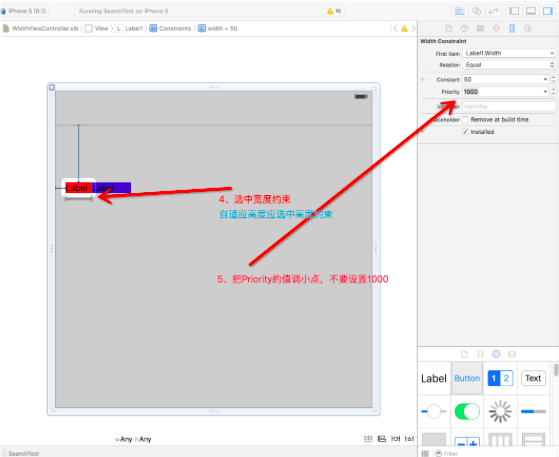Click width = 50 in jump bar
The image size is (559, 457).
coord(218,29)
